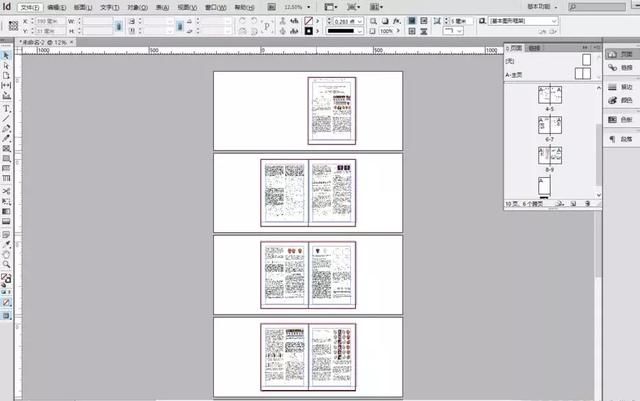The height and width of the screenshot is (401, 640).
Task: Expand the stroke weight dropdown
Action: 360,21
